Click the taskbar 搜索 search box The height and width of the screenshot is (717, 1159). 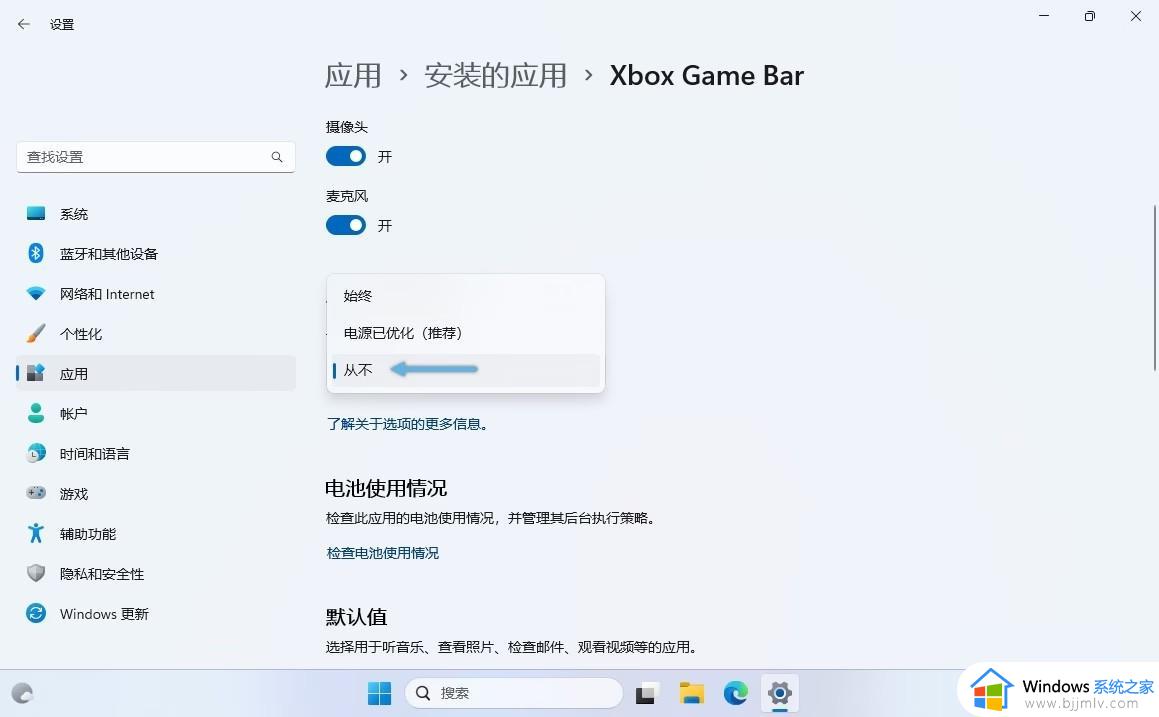[x=514, y=693]
